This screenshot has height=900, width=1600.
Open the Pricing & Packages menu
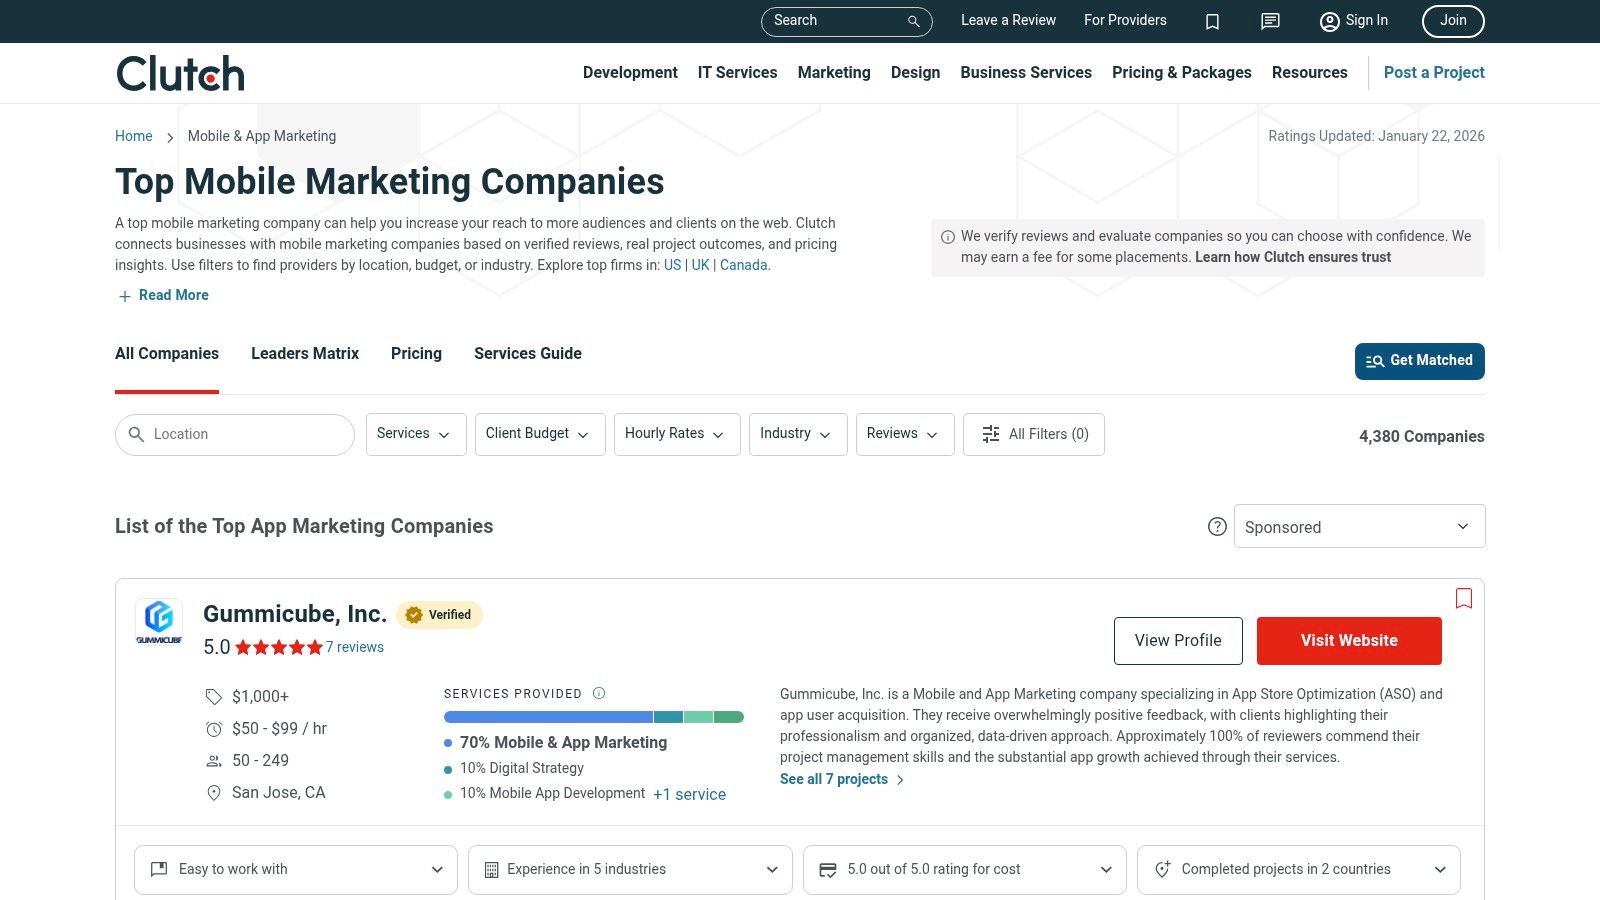point(1181,73)
